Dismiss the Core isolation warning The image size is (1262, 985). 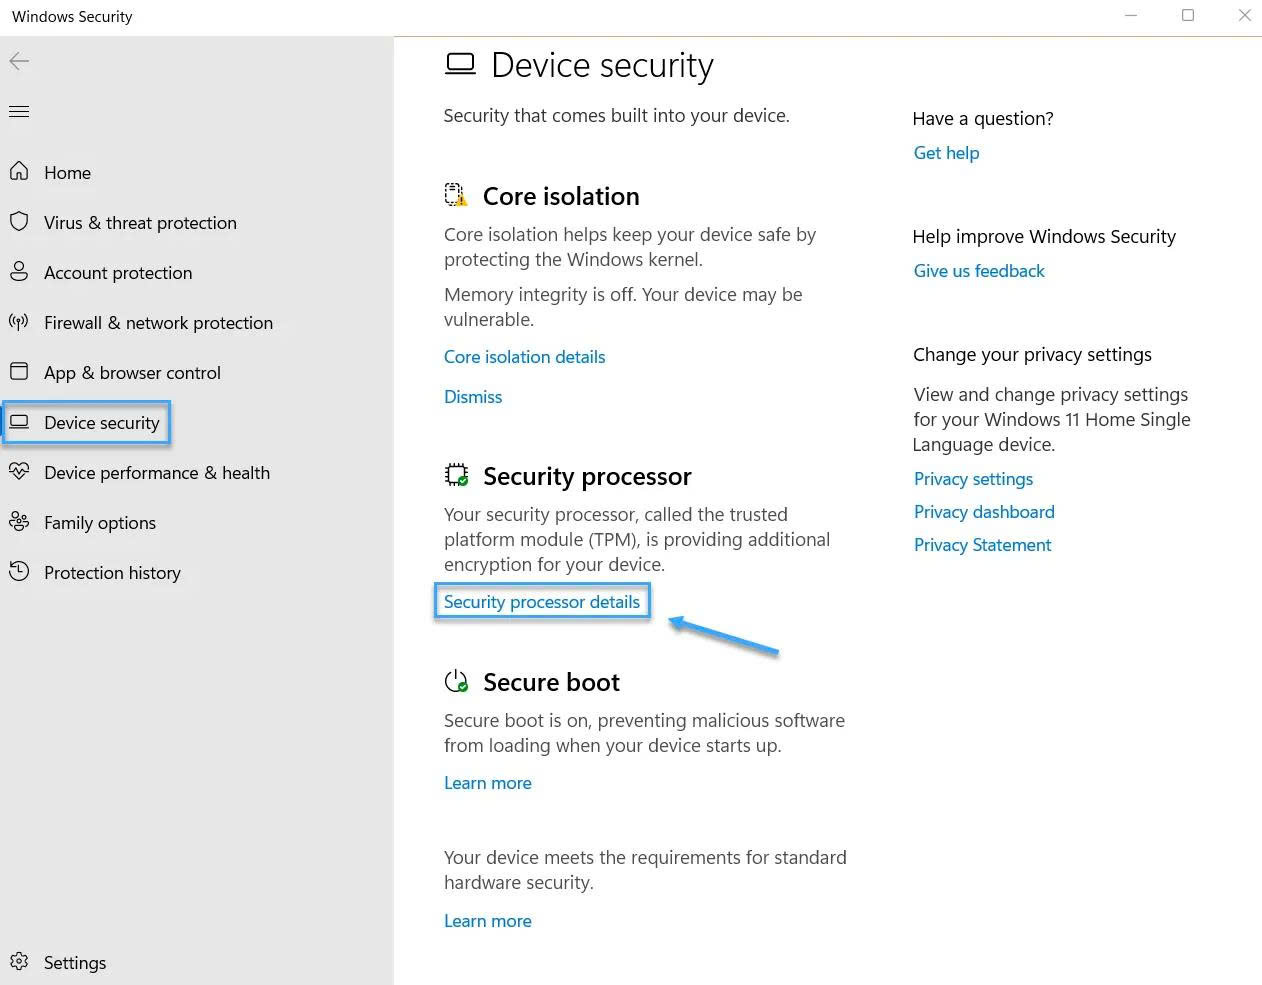[x=473, y=397]
